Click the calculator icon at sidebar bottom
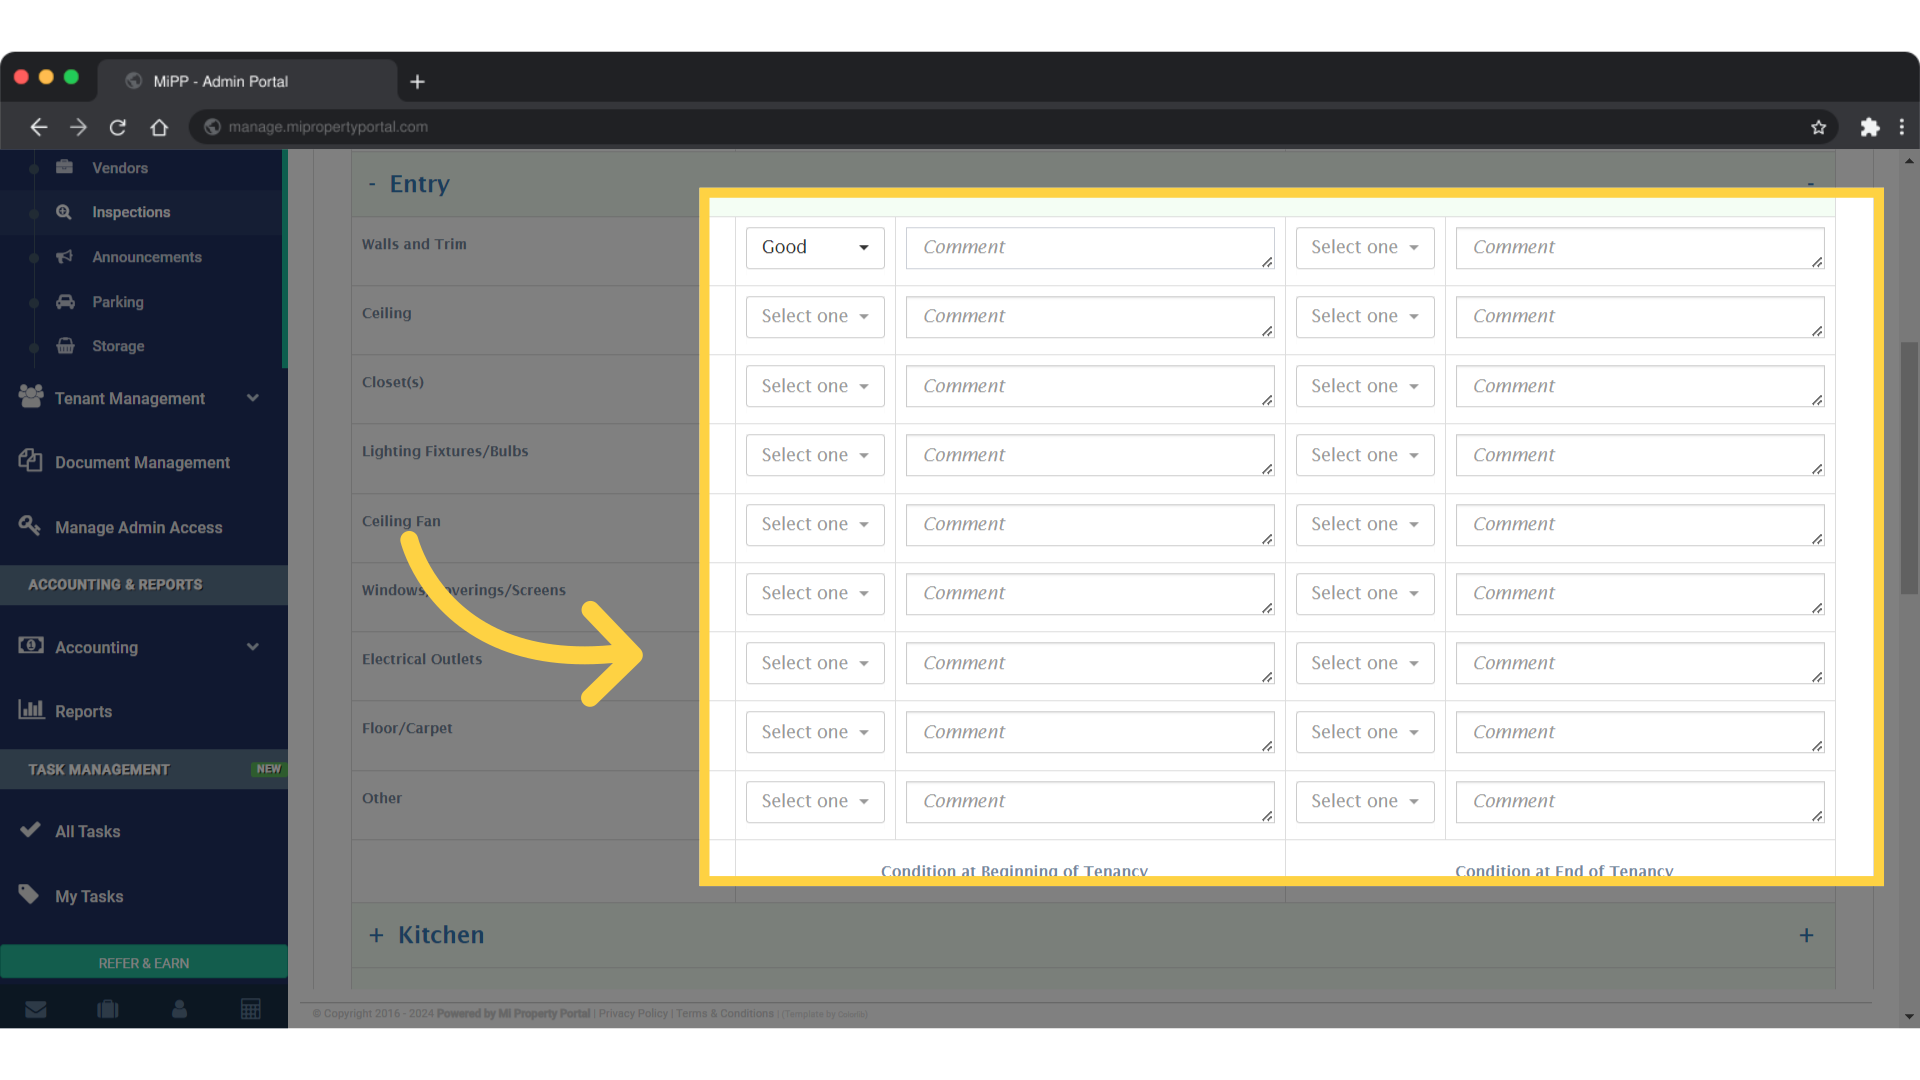Viewport: 1920px width, 1080px height. pyautogui.click(x=251, y=1009)
